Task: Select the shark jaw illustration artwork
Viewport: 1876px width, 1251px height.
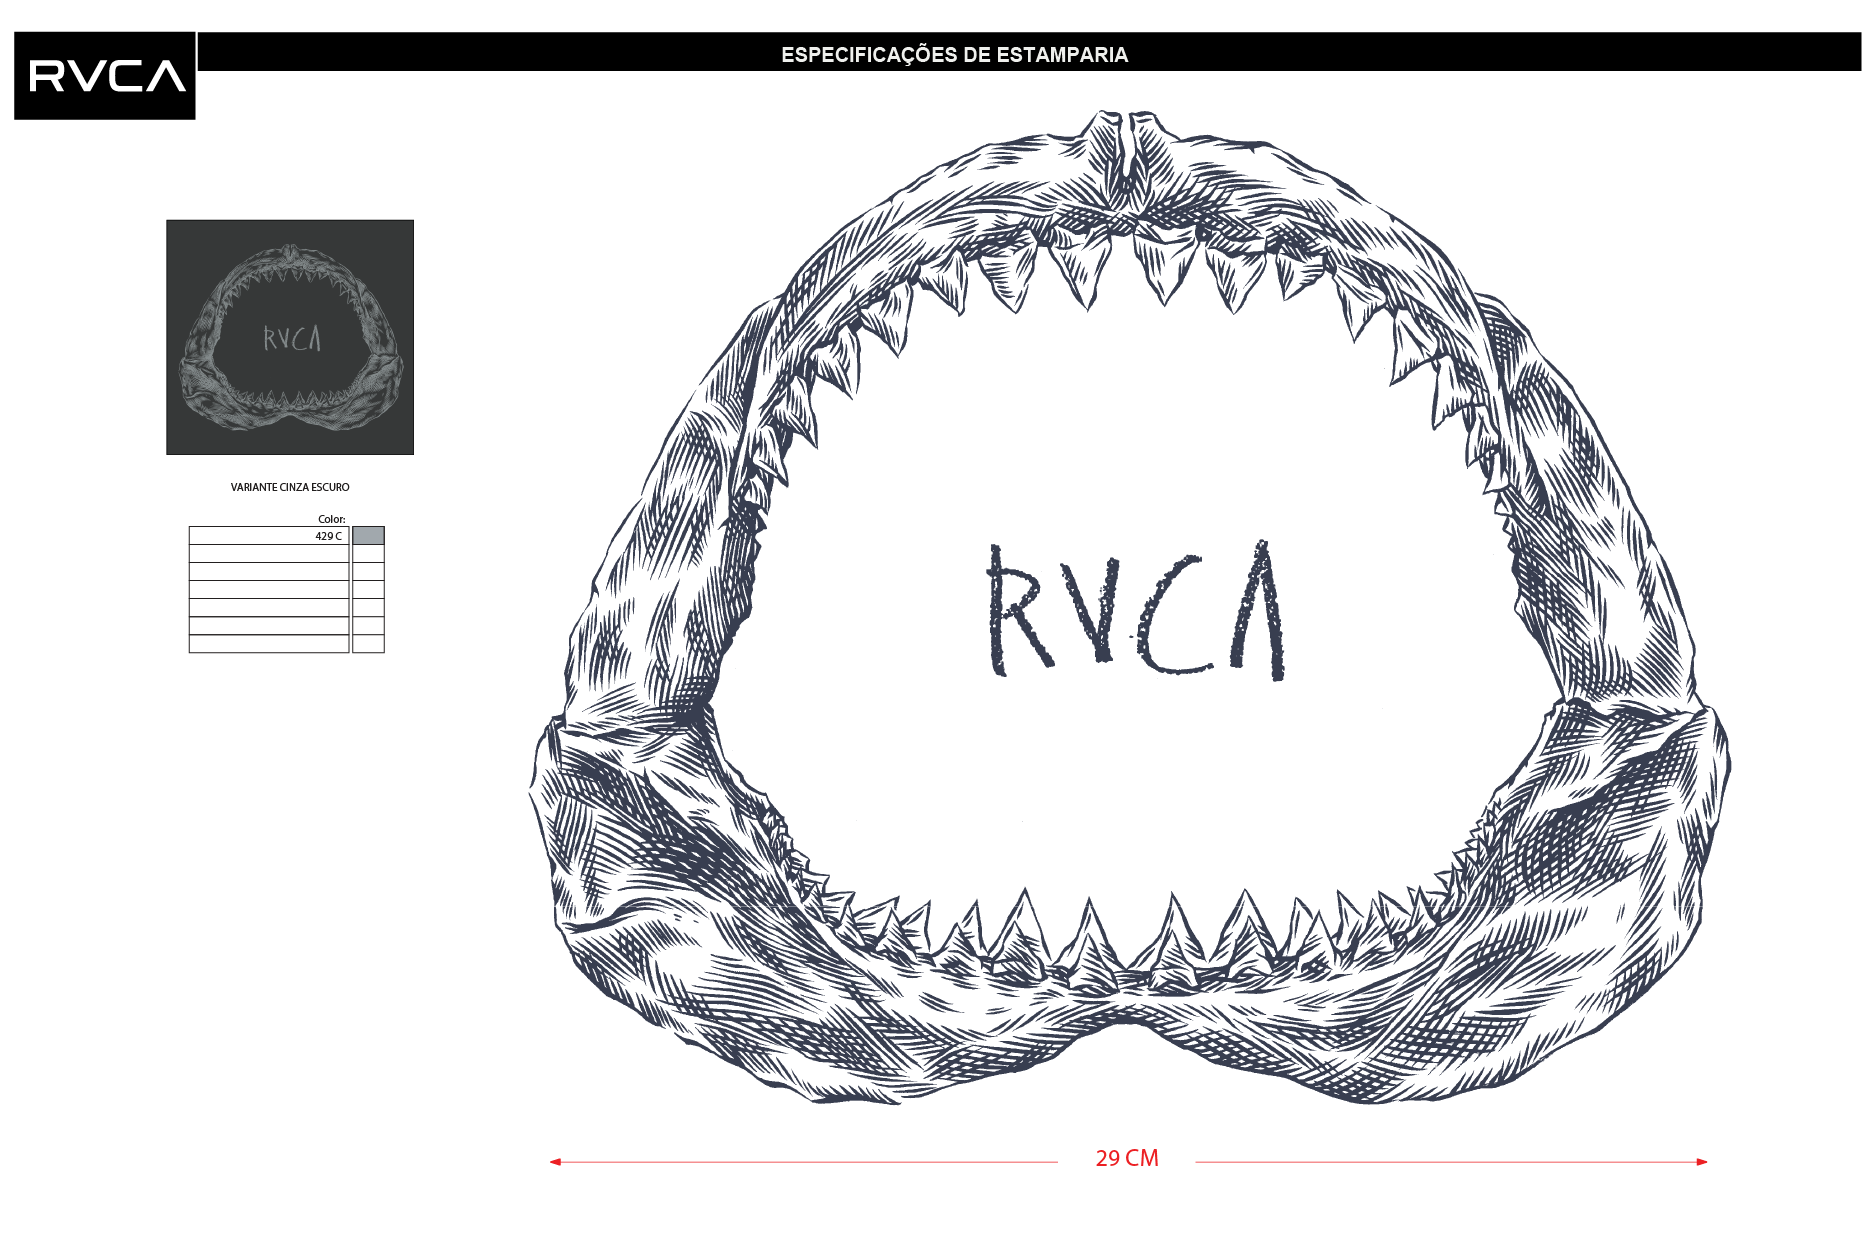Action: coord(1130,607)
